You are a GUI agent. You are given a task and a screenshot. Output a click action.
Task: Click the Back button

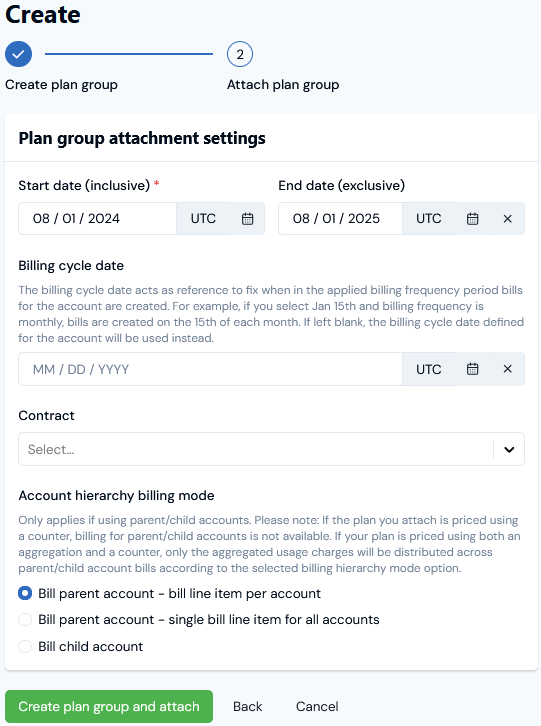tap(247, 706)
